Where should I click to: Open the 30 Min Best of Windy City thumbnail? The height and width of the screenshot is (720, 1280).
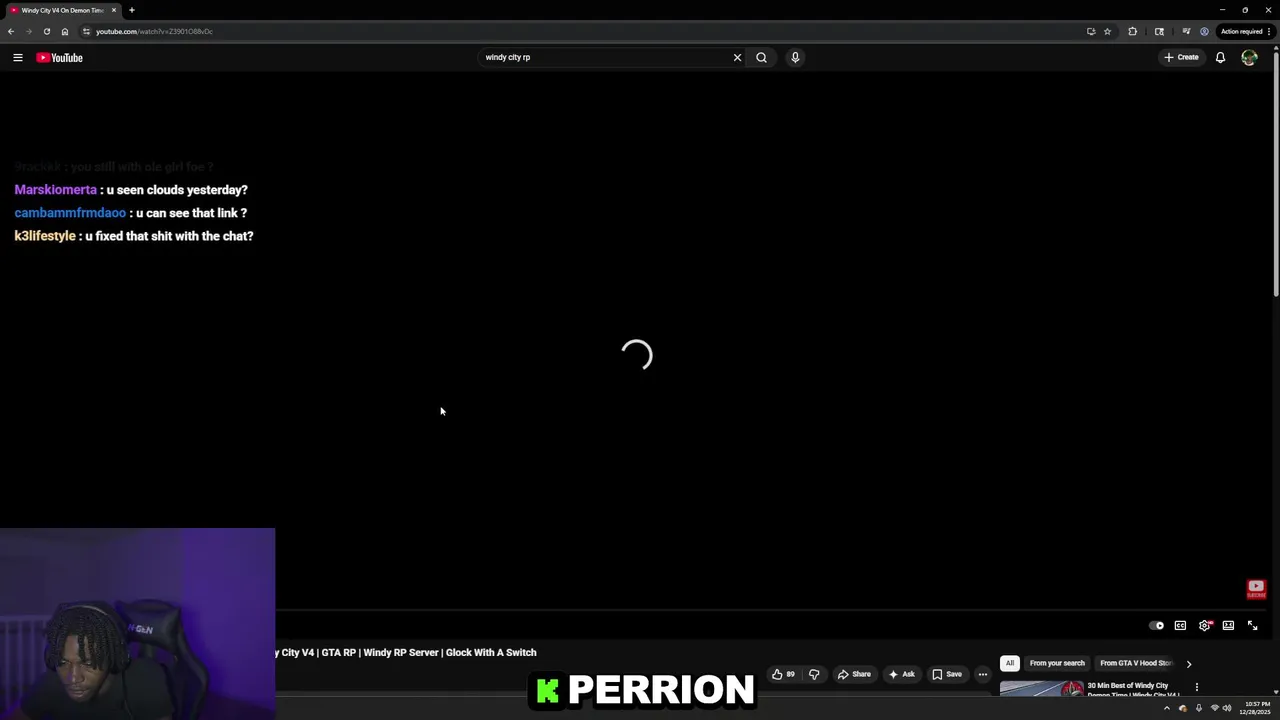point(1041,689)
